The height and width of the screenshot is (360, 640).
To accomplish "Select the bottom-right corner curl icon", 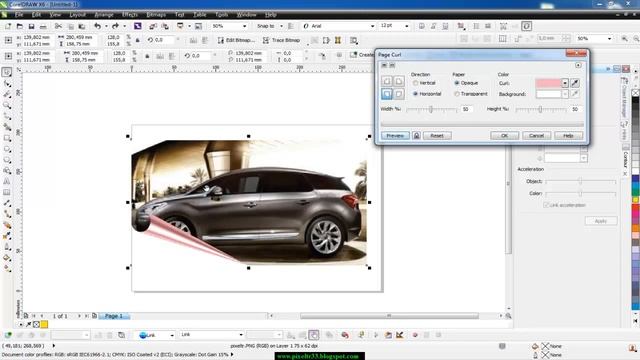I will pyautogui.click(x=399, y=94).
